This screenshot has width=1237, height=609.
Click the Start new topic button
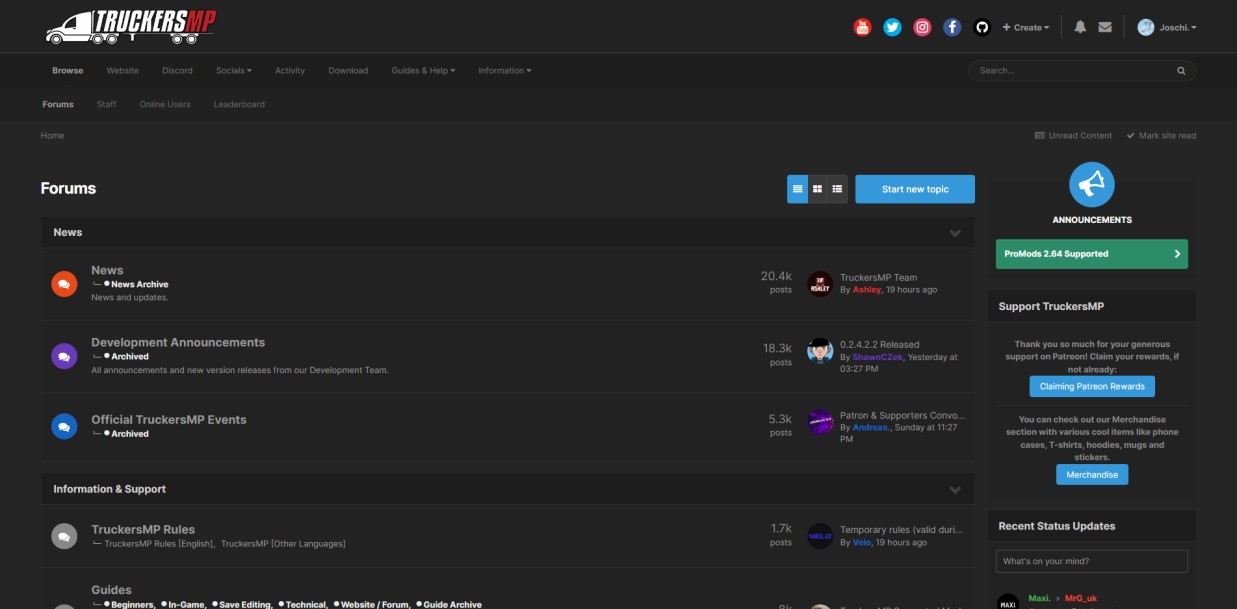tap(914, 188)
